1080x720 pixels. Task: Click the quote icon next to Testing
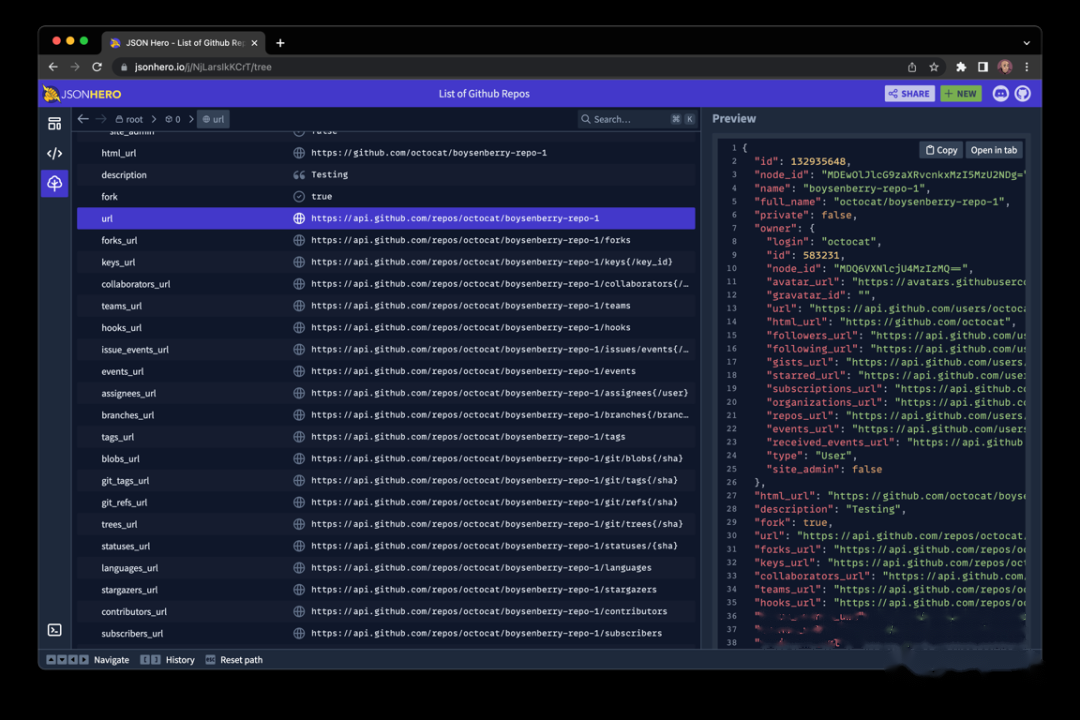pos(299,175)
